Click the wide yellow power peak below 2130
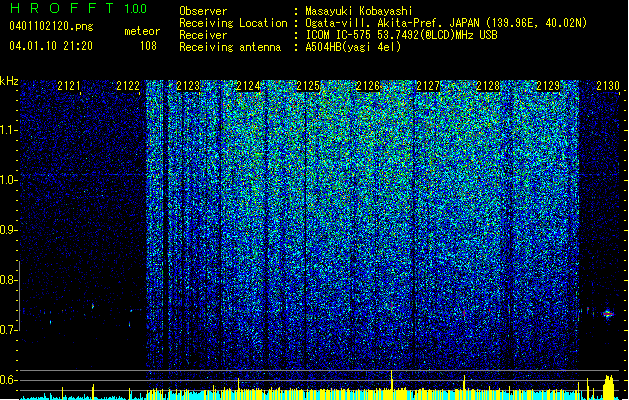This screenshot has height=400, width=629. coord(609,387)
